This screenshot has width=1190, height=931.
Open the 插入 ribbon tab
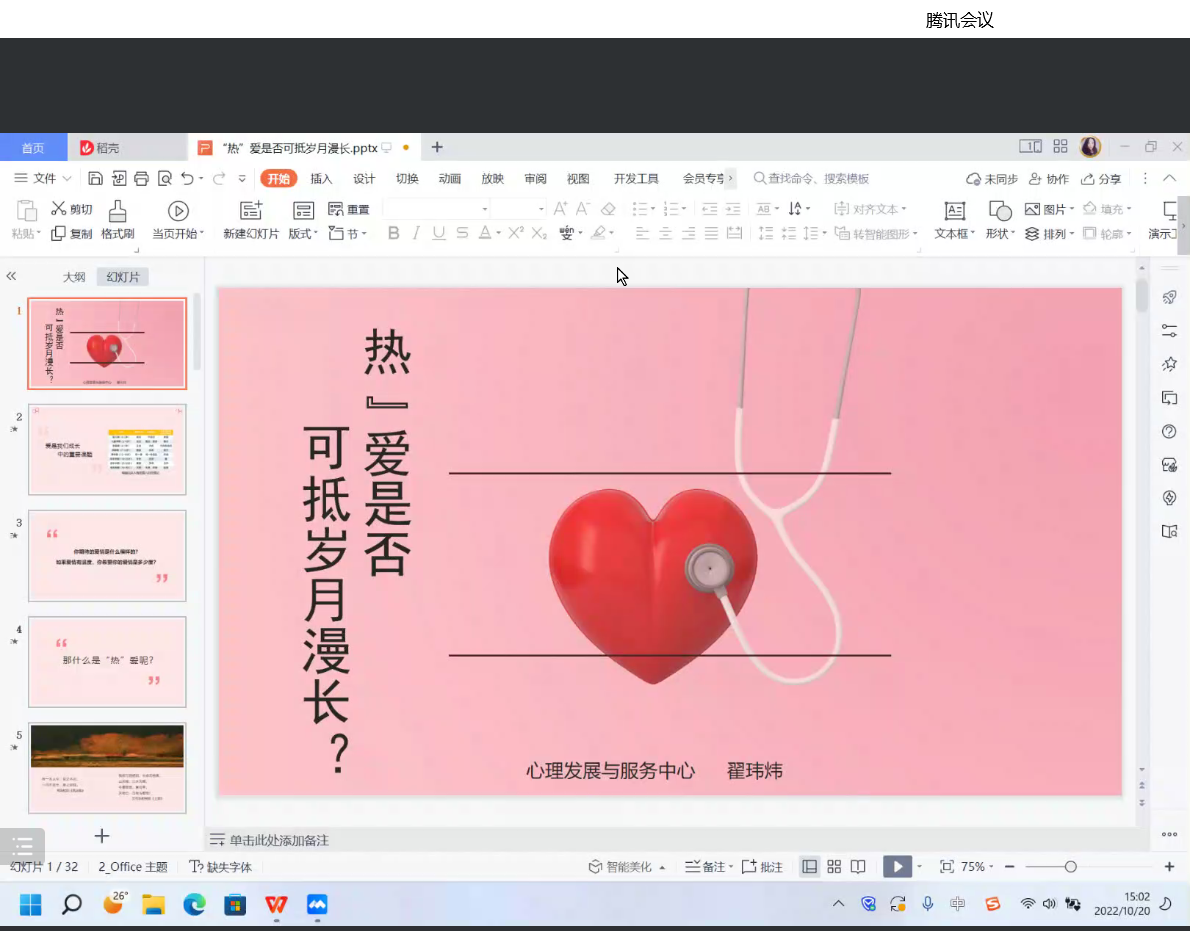321,179
